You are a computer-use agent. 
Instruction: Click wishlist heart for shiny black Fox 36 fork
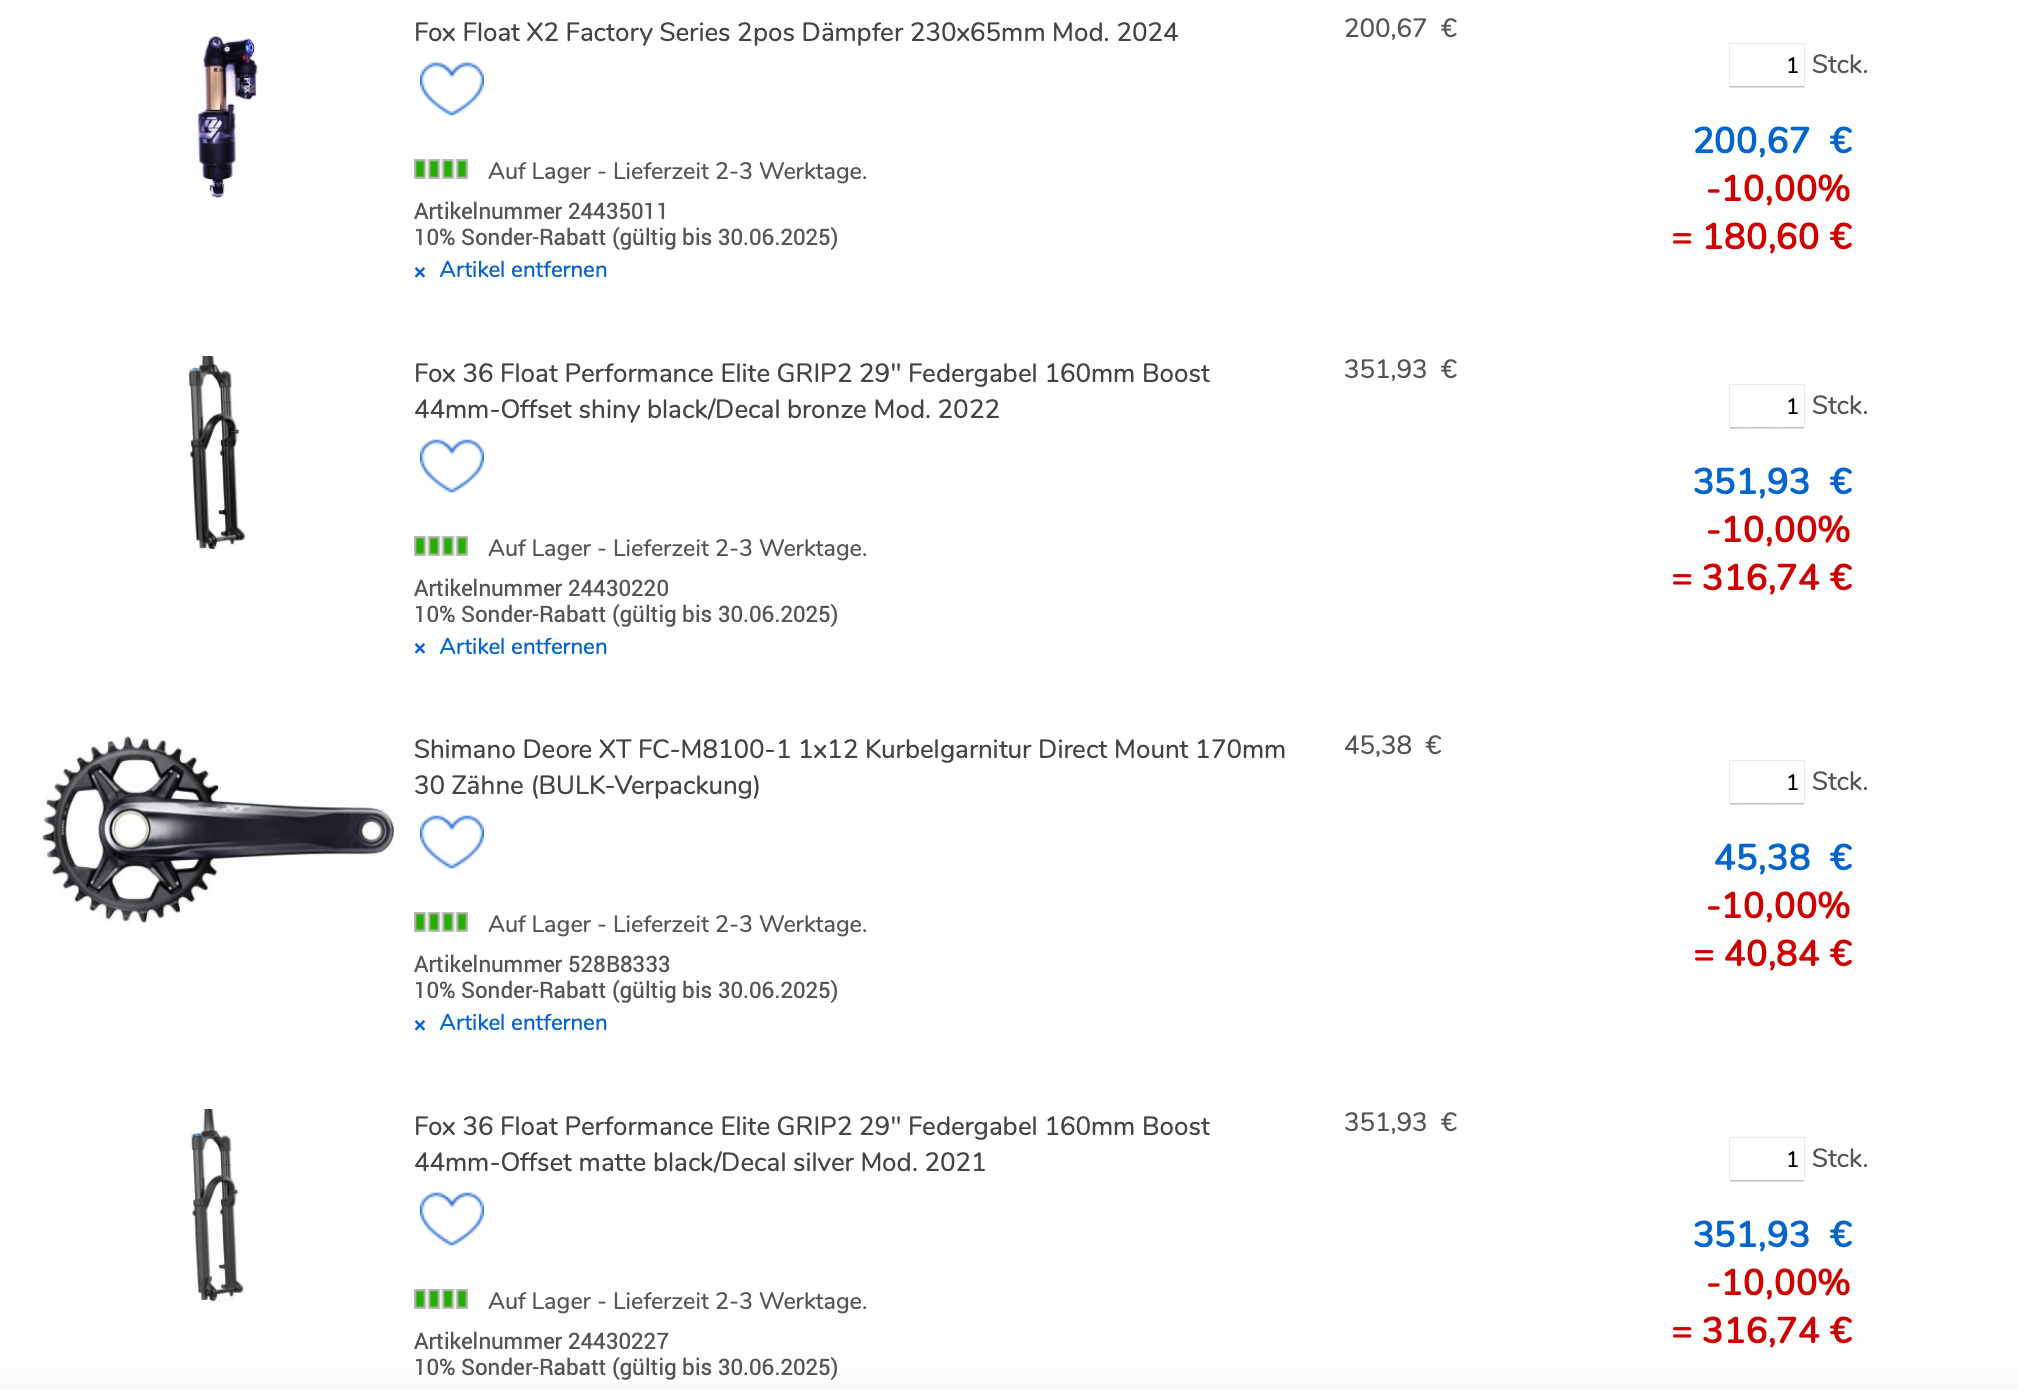coord(451,465)
